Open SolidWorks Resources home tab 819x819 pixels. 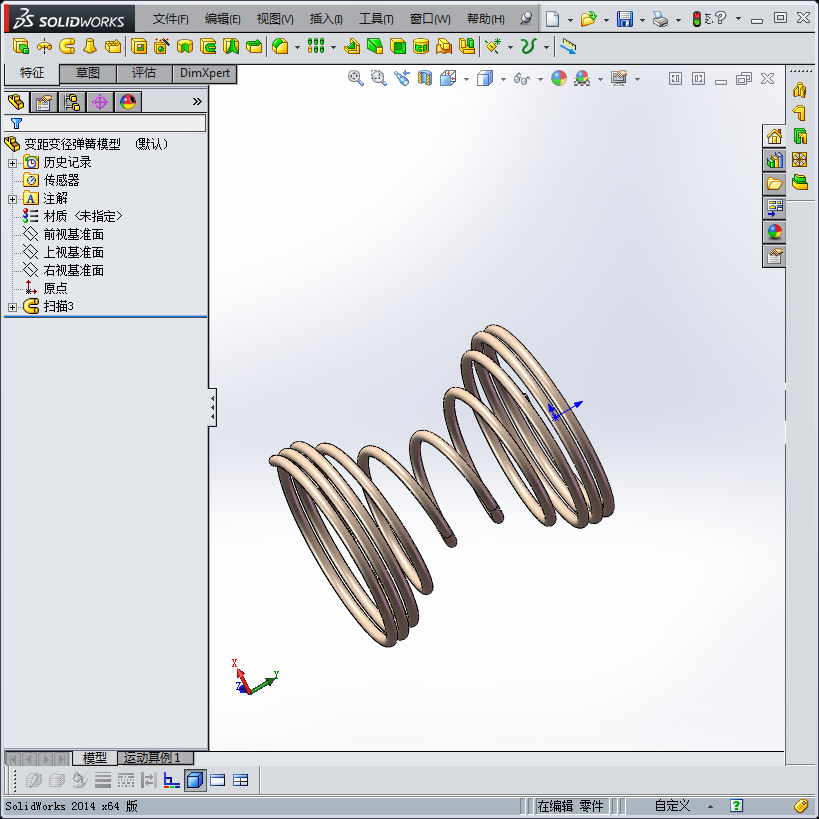point(774,137)
